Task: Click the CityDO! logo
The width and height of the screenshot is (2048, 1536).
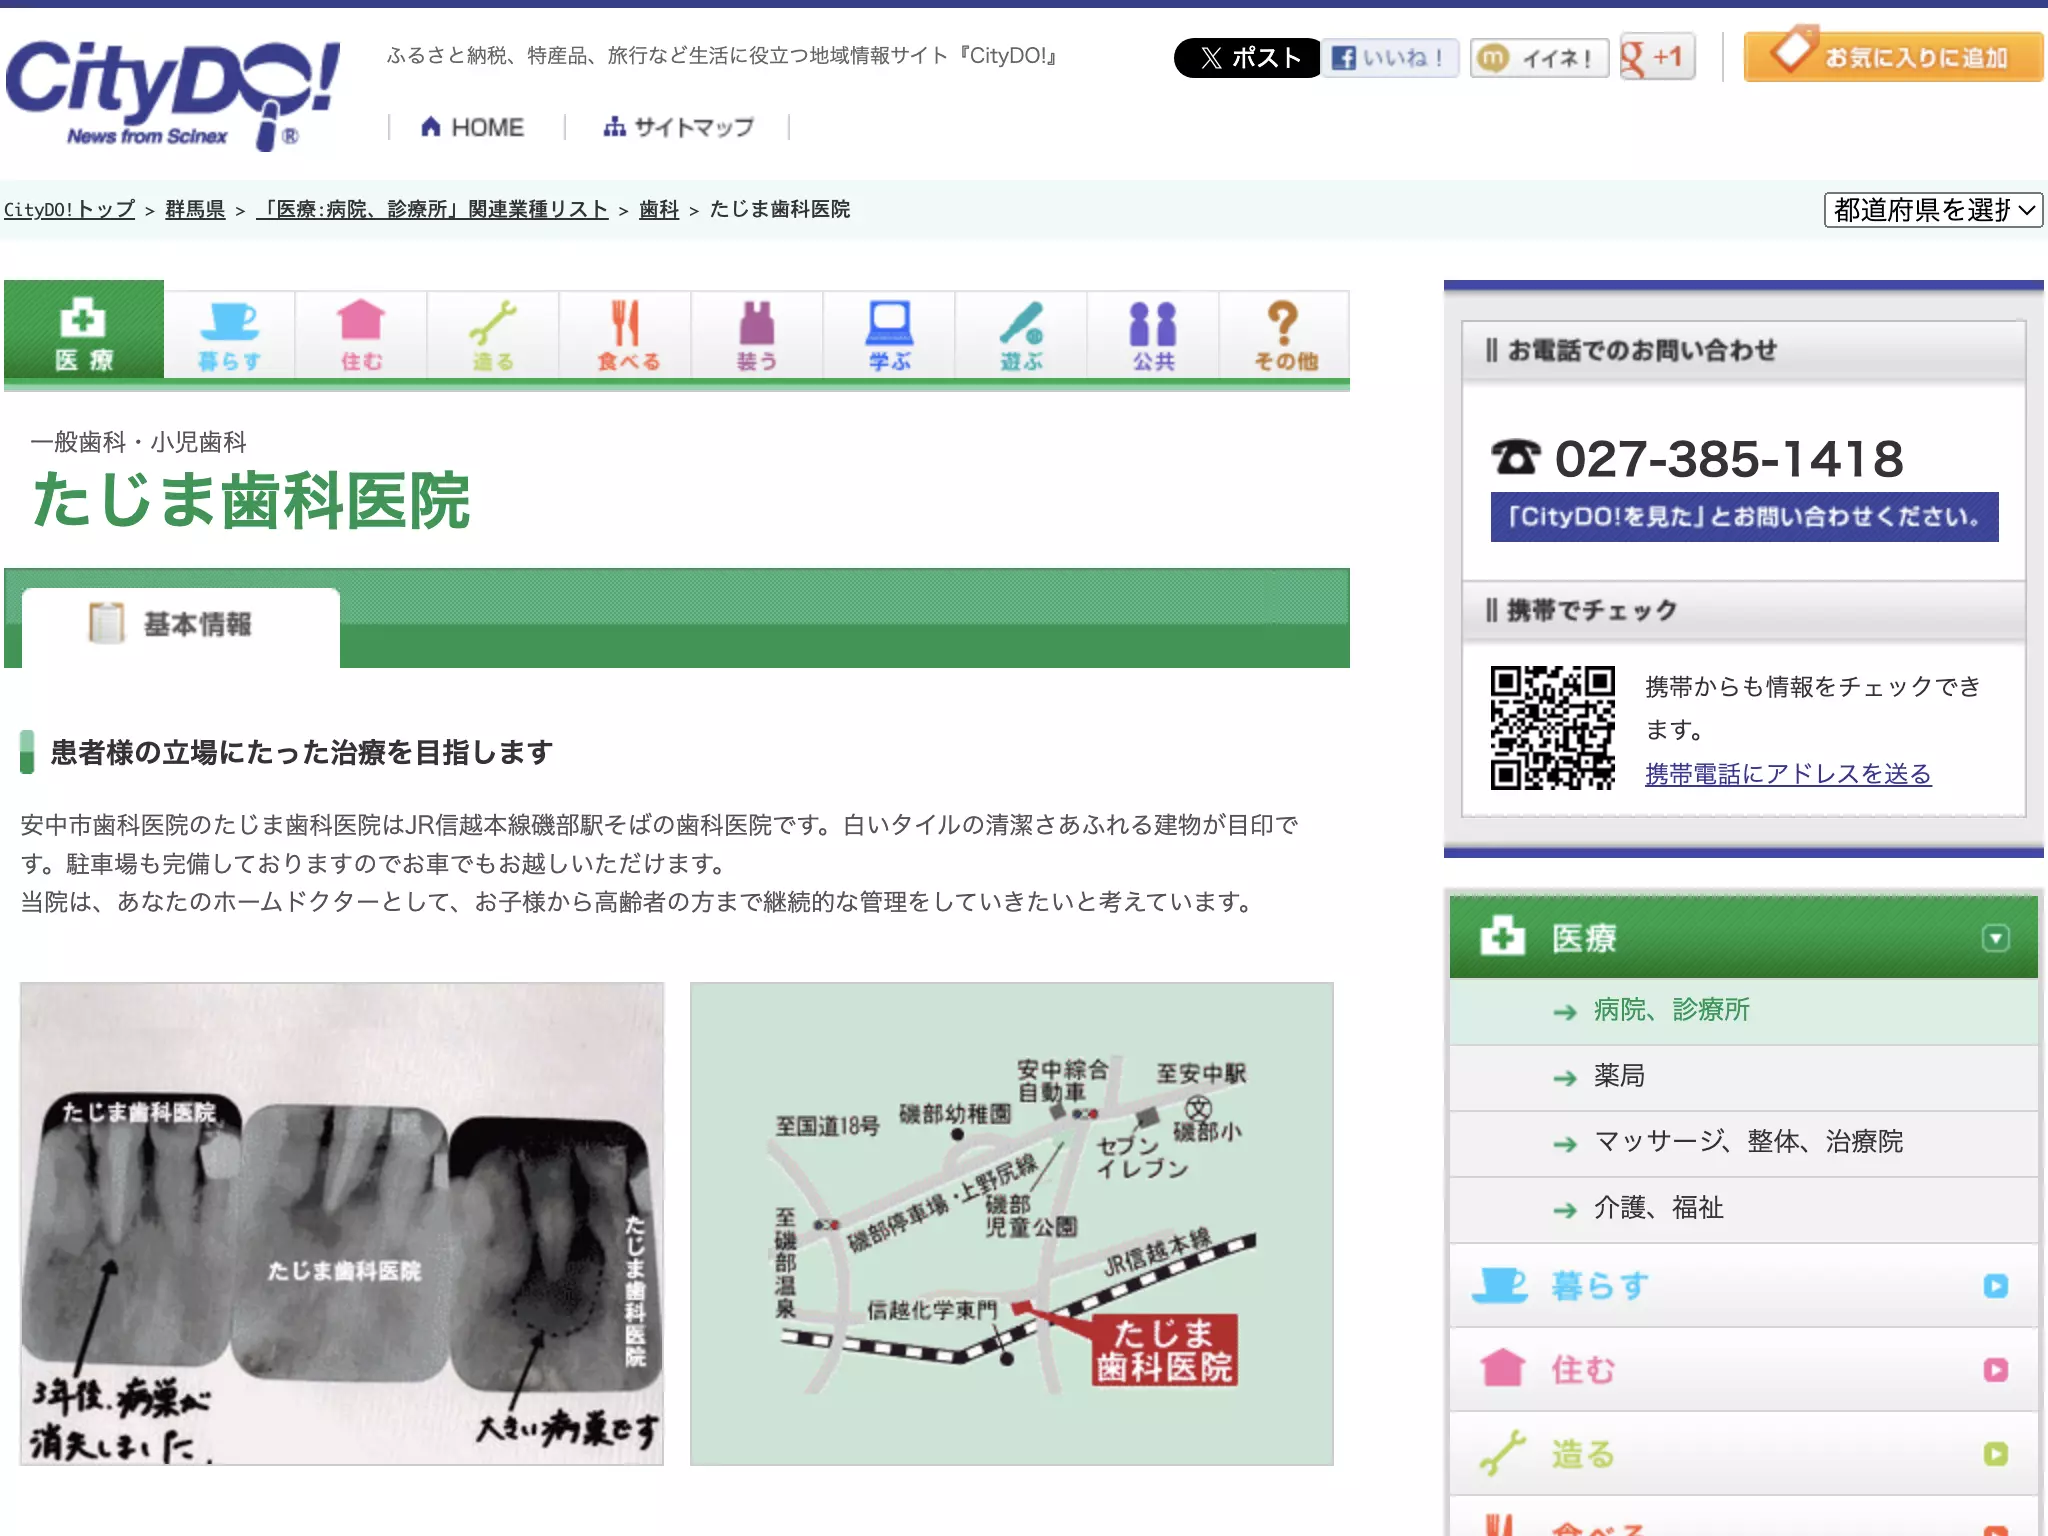Action: click(x=172, y=94)
